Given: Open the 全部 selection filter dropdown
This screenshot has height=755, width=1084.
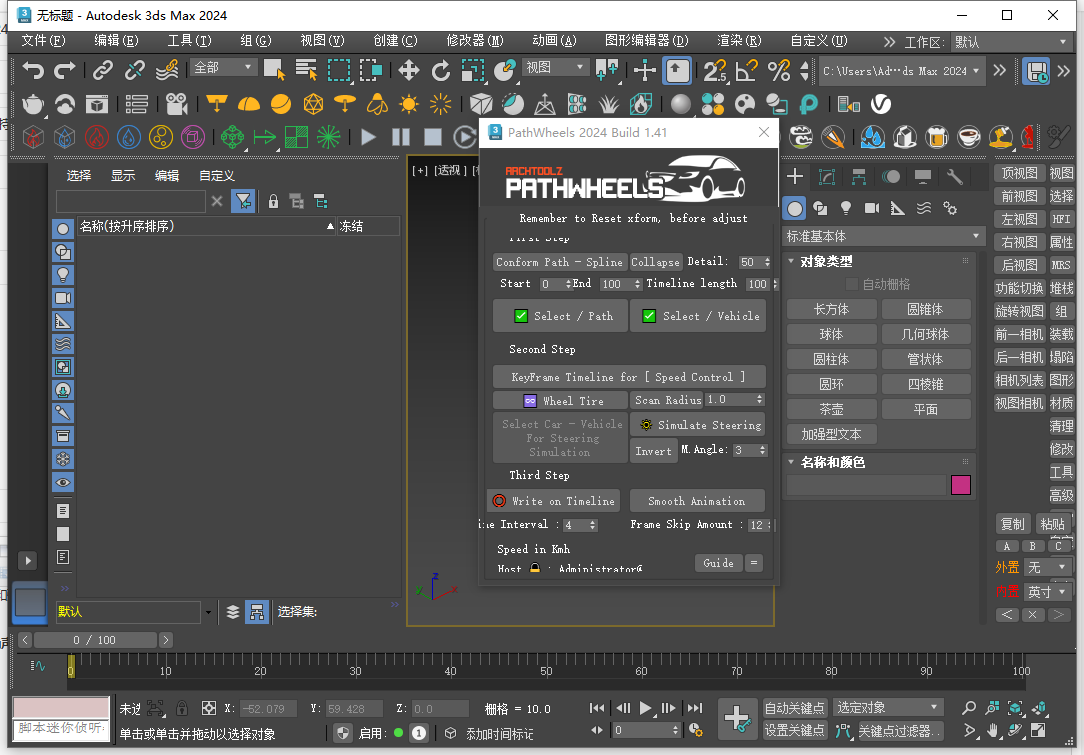Looking at the screenshot, I should pyautogui.click(x=223, y=67).
